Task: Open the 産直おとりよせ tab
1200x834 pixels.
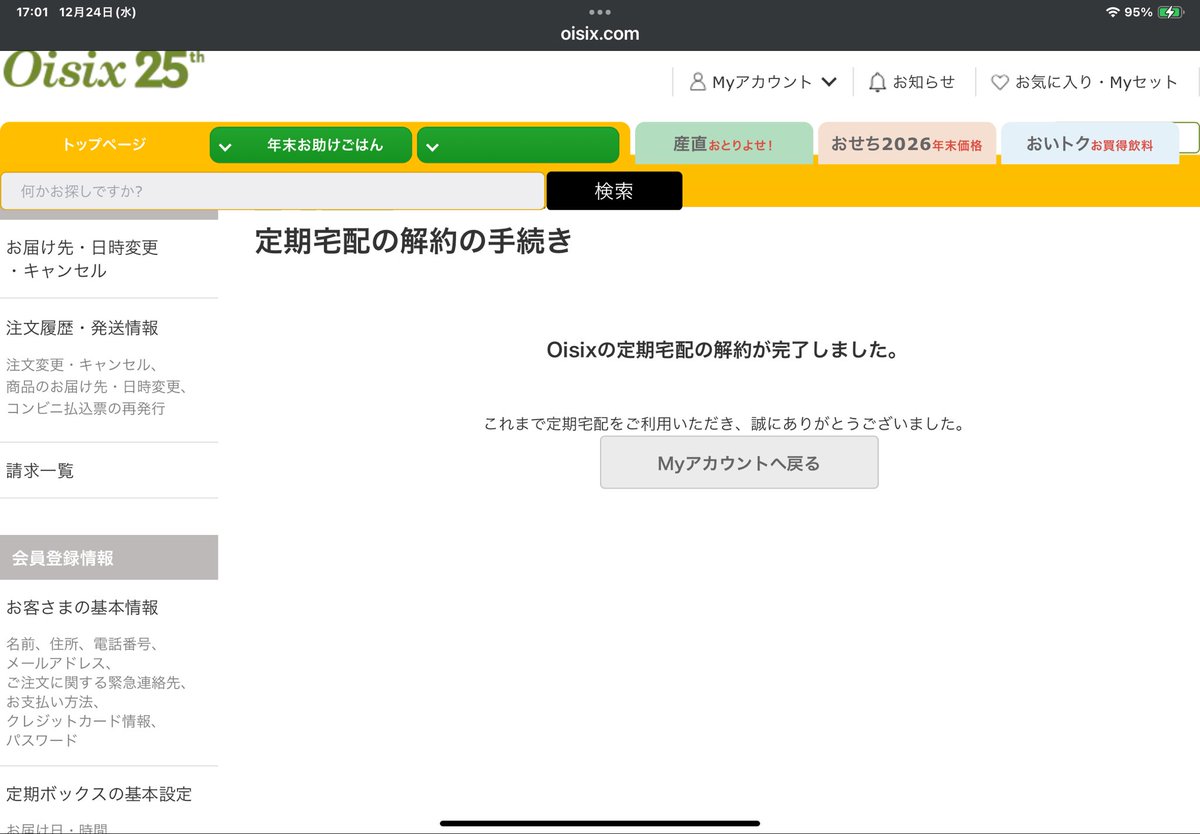Action: point(723,143)
